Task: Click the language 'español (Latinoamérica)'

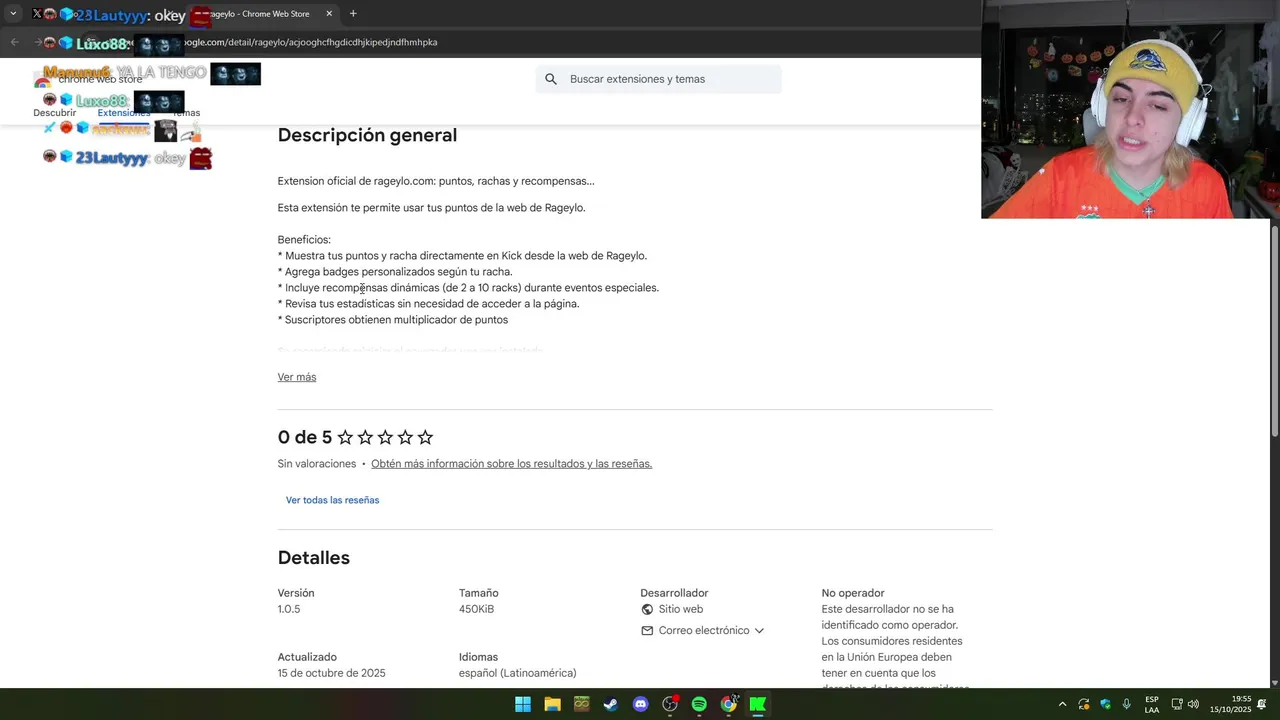Action: 518,673
